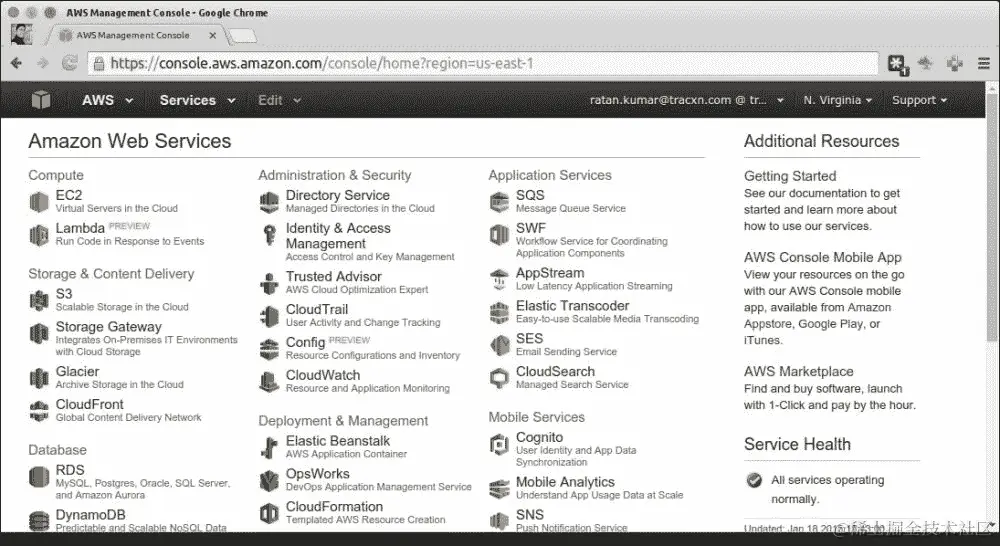Click the AWS cube logo in navbar
Image resolution: width=1000 pixels, height=546 pixels.
click(x=41, y=100)
